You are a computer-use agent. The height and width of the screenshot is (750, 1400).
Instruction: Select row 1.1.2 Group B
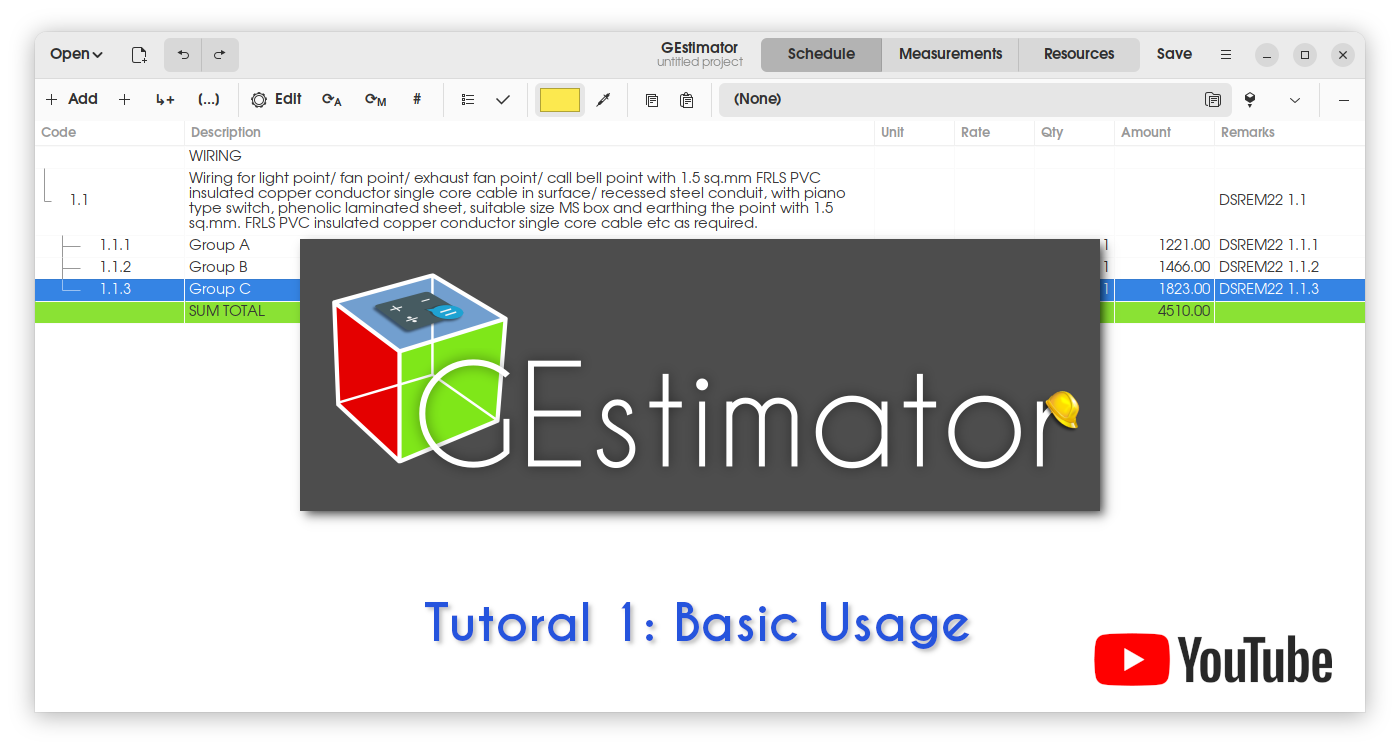[700, 267]
